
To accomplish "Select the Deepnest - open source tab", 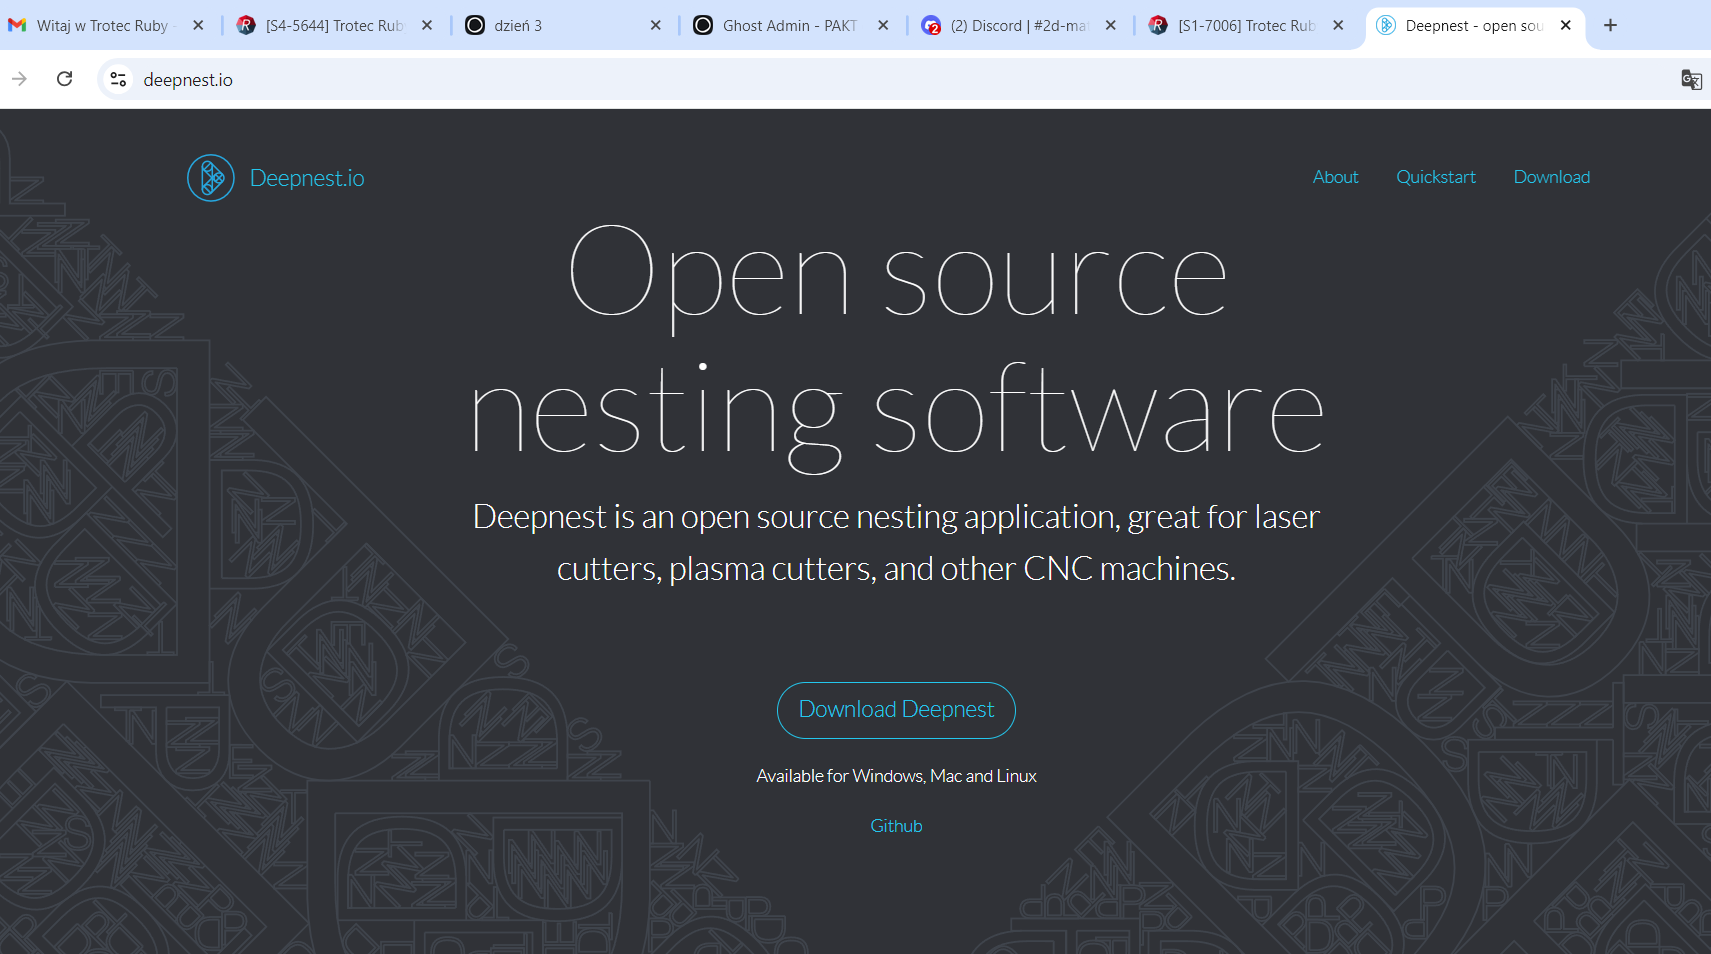I will point(1474,26).
